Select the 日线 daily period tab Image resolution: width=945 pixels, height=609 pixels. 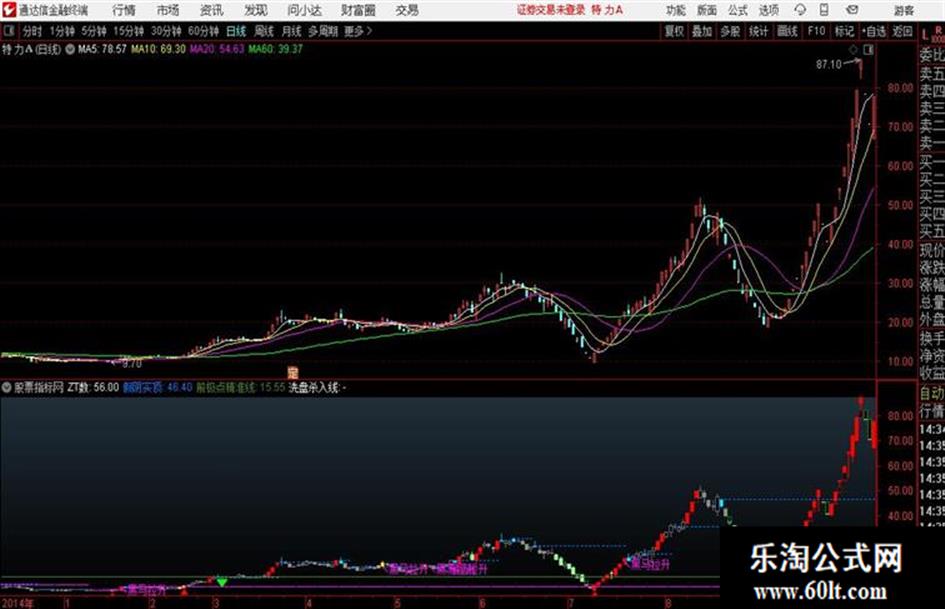tap(236, 31)
